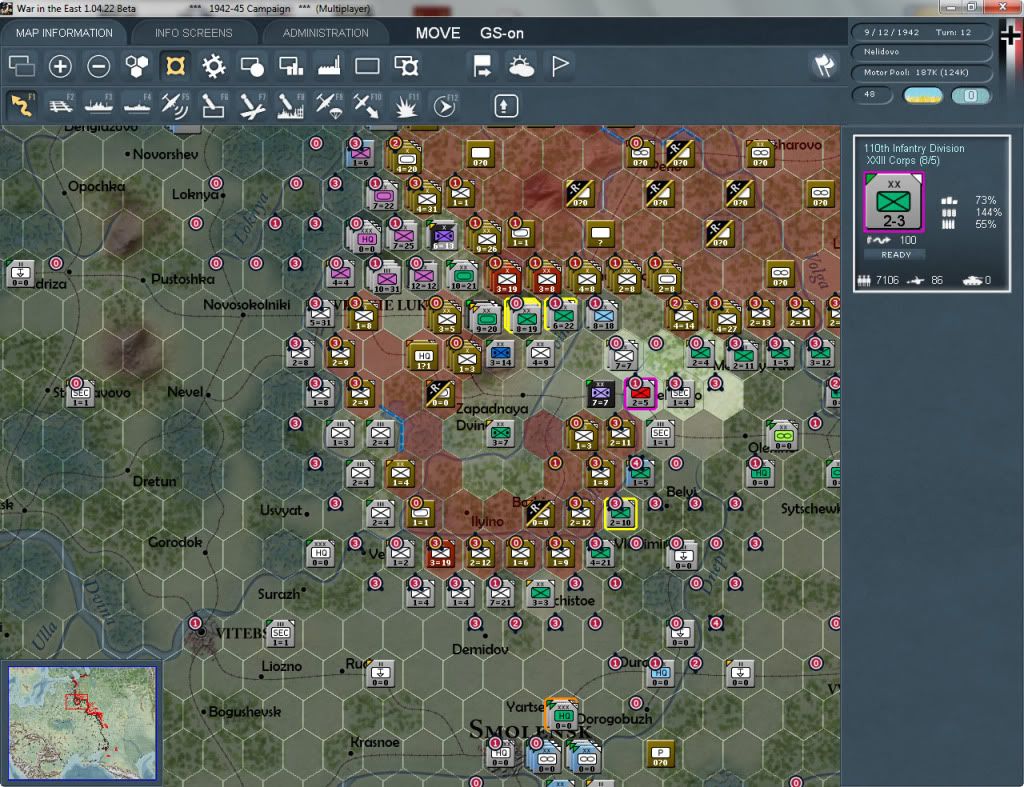Open the MAP INFORMATION tab
Viewport: 1024px width, 787px height.
[x=64, y=33]
